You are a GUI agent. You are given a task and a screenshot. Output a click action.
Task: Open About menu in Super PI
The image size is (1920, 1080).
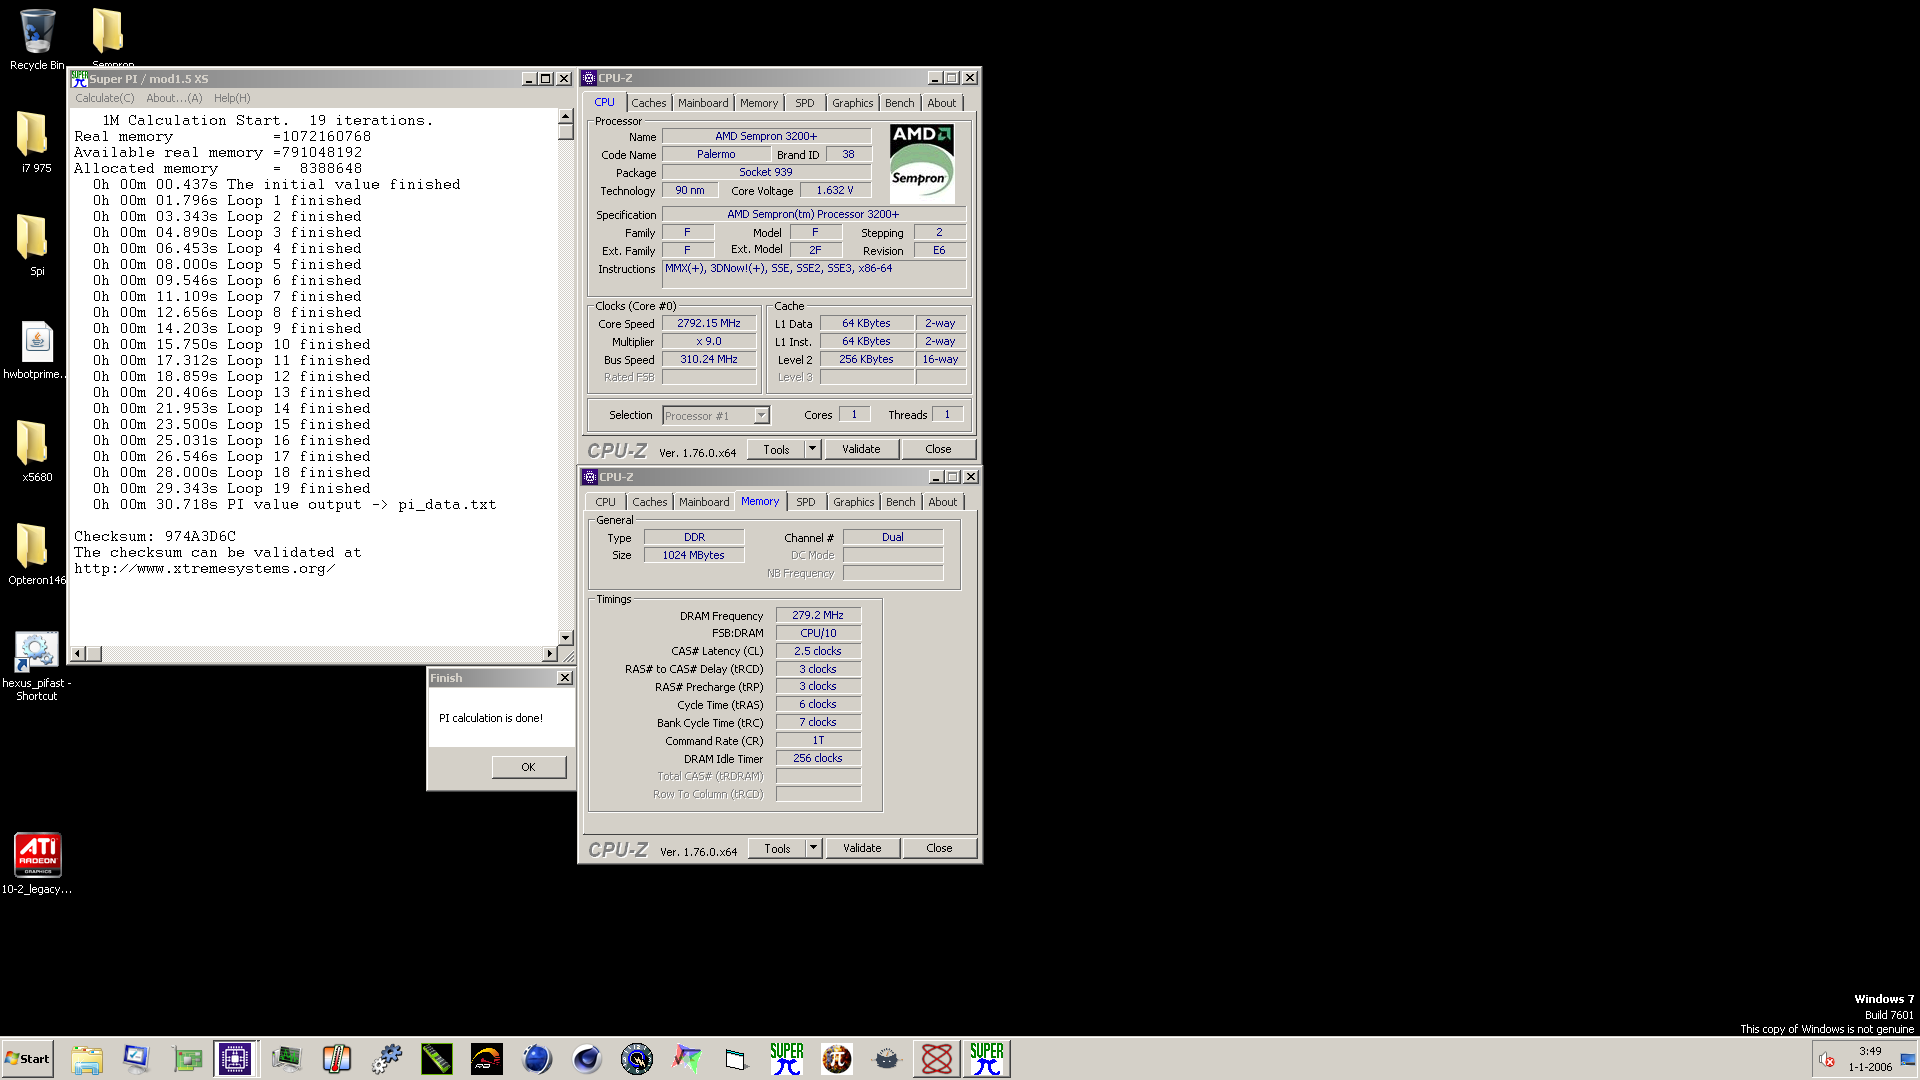[x=174, y=98]
